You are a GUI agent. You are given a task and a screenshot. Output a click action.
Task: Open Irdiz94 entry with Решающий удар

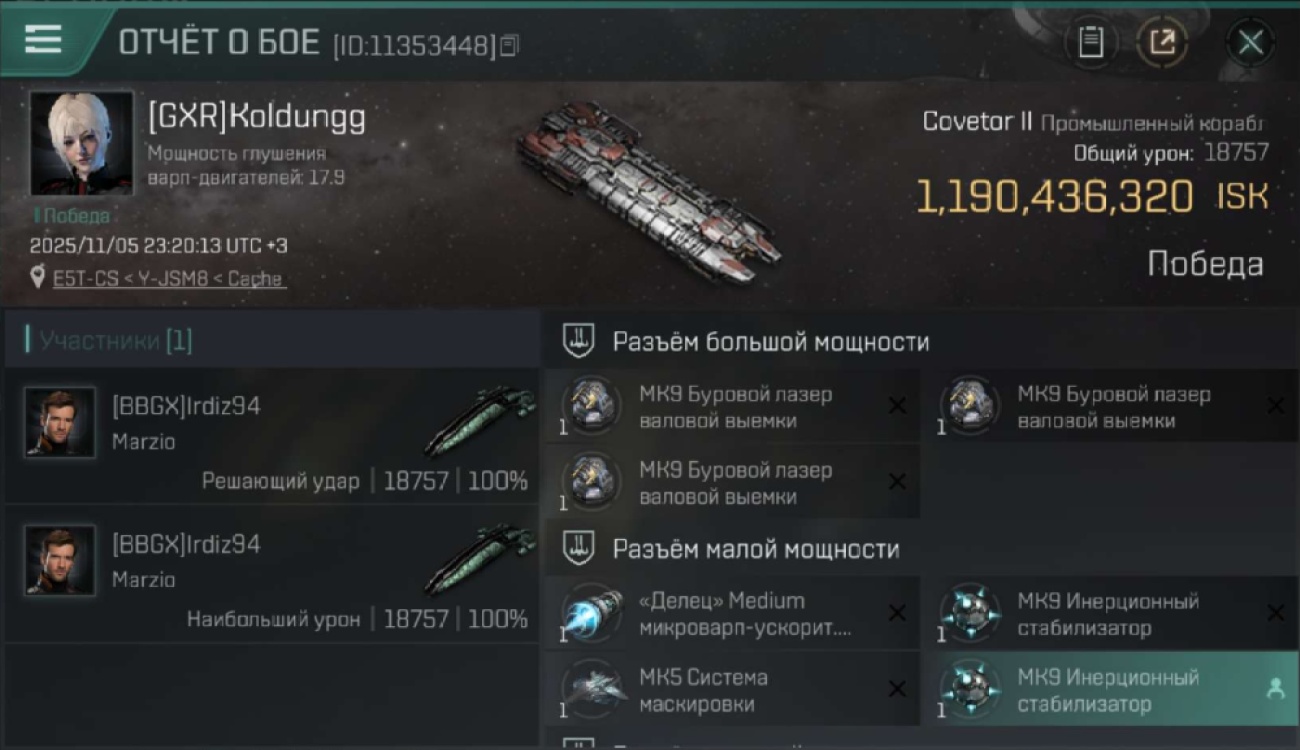point(272,436)
